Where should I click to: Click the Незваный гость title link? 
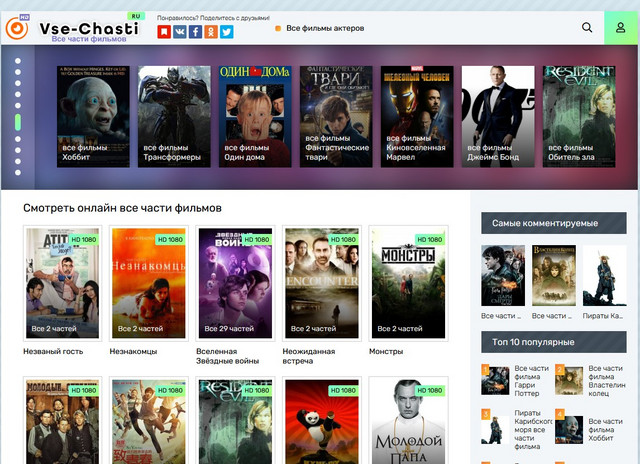(x=53, y=351)
